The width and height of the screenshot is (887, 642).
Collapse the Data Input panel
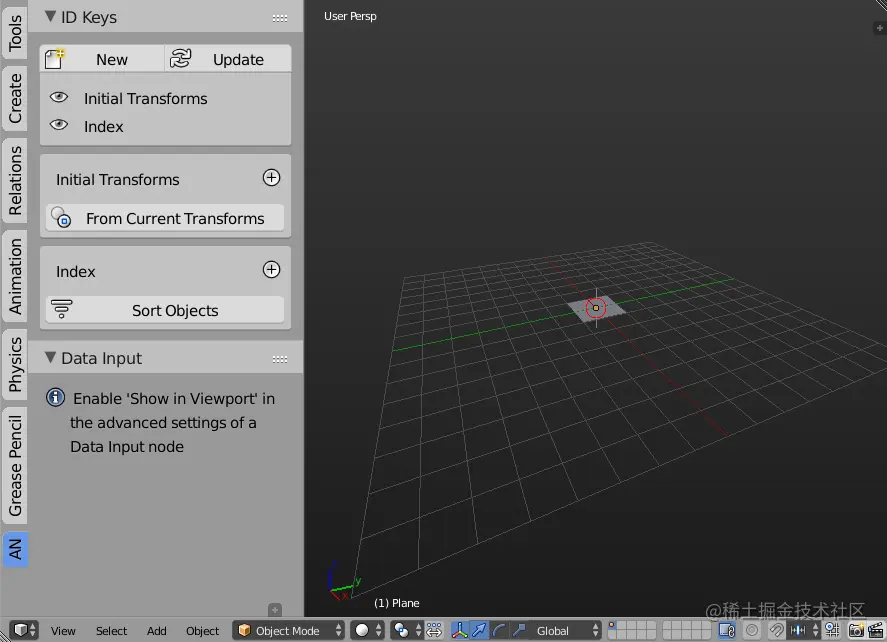(x=50, y=357)
